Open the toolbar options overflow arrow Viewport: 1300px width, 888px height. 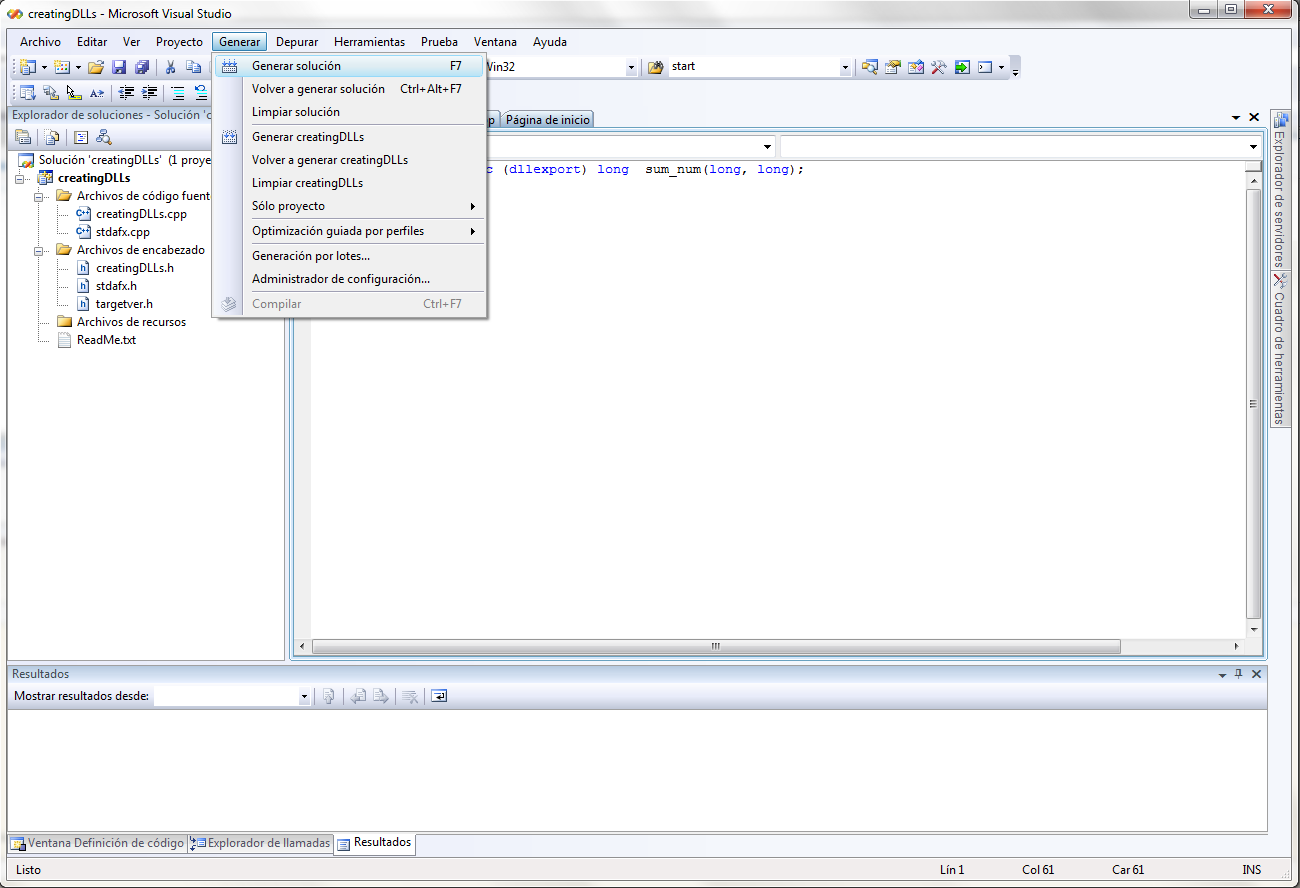point(1016,72)
